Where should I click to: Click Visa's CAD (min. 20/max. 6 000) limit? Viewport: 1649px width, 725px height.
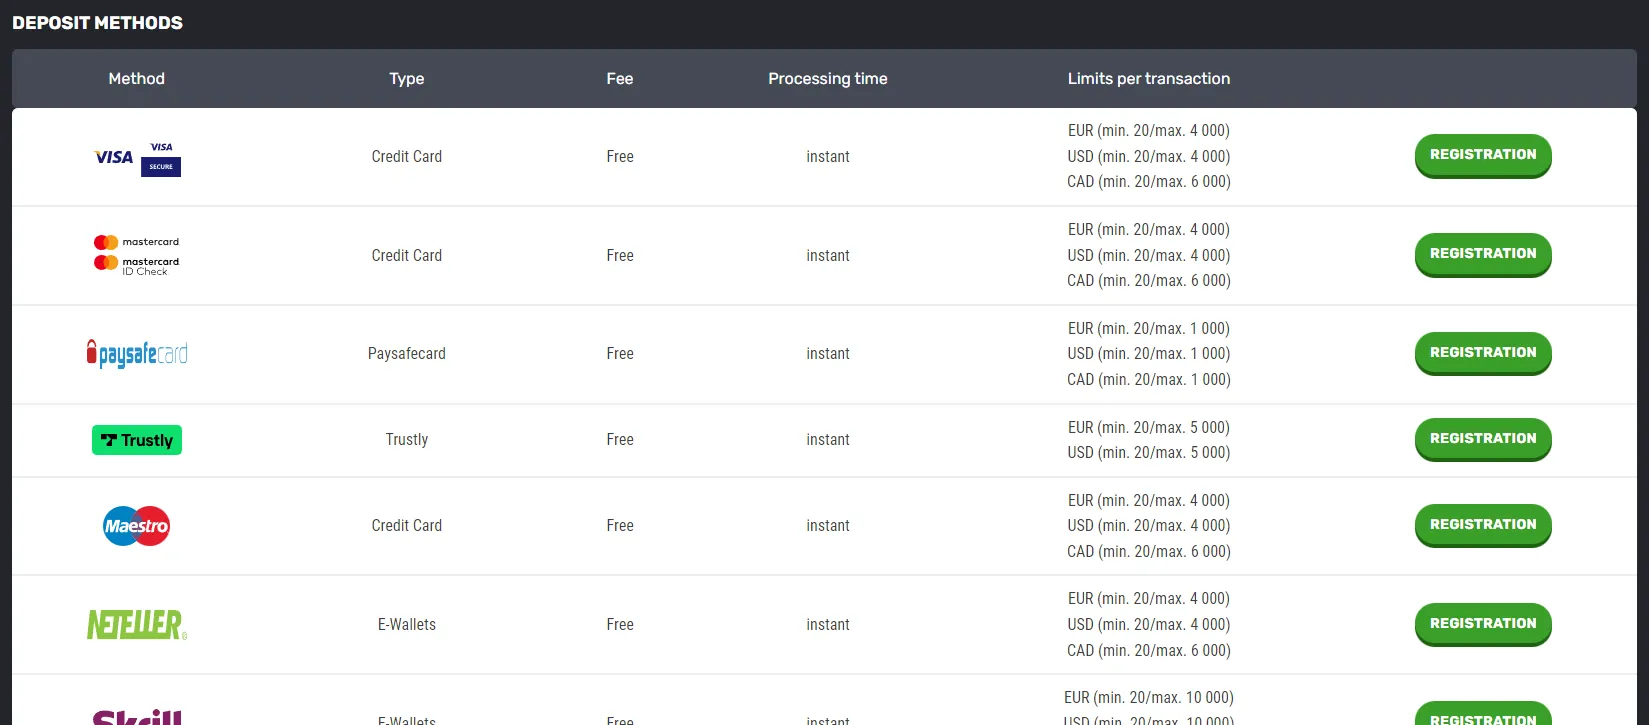click(1149, 182)
